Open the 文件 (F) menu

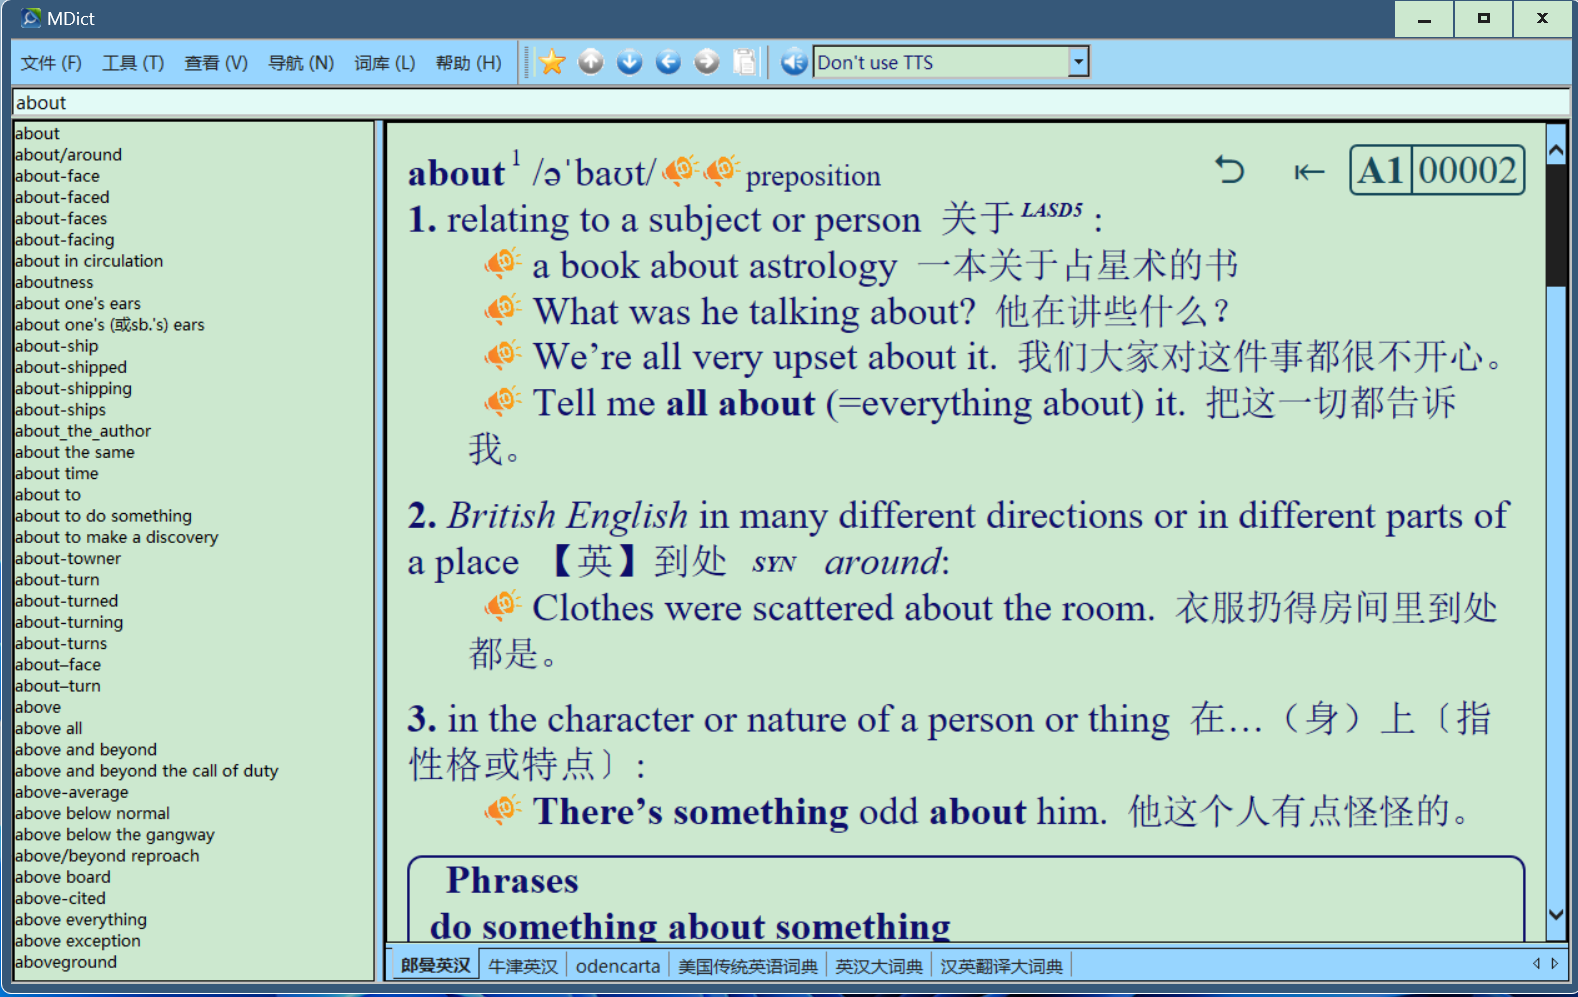click(51, 63)
